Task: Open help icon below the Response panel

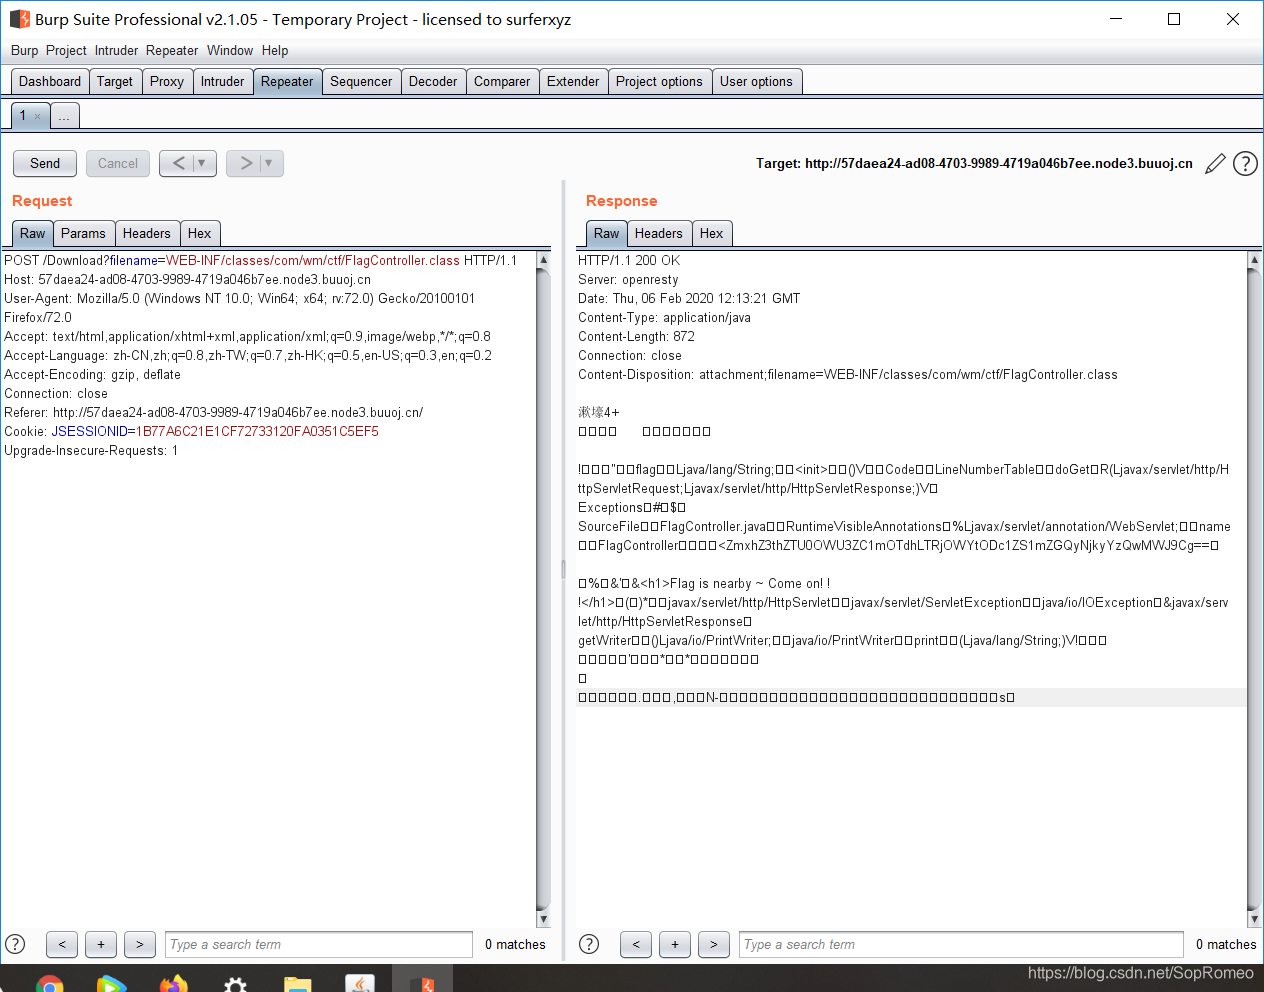Action: pos(589,944)
